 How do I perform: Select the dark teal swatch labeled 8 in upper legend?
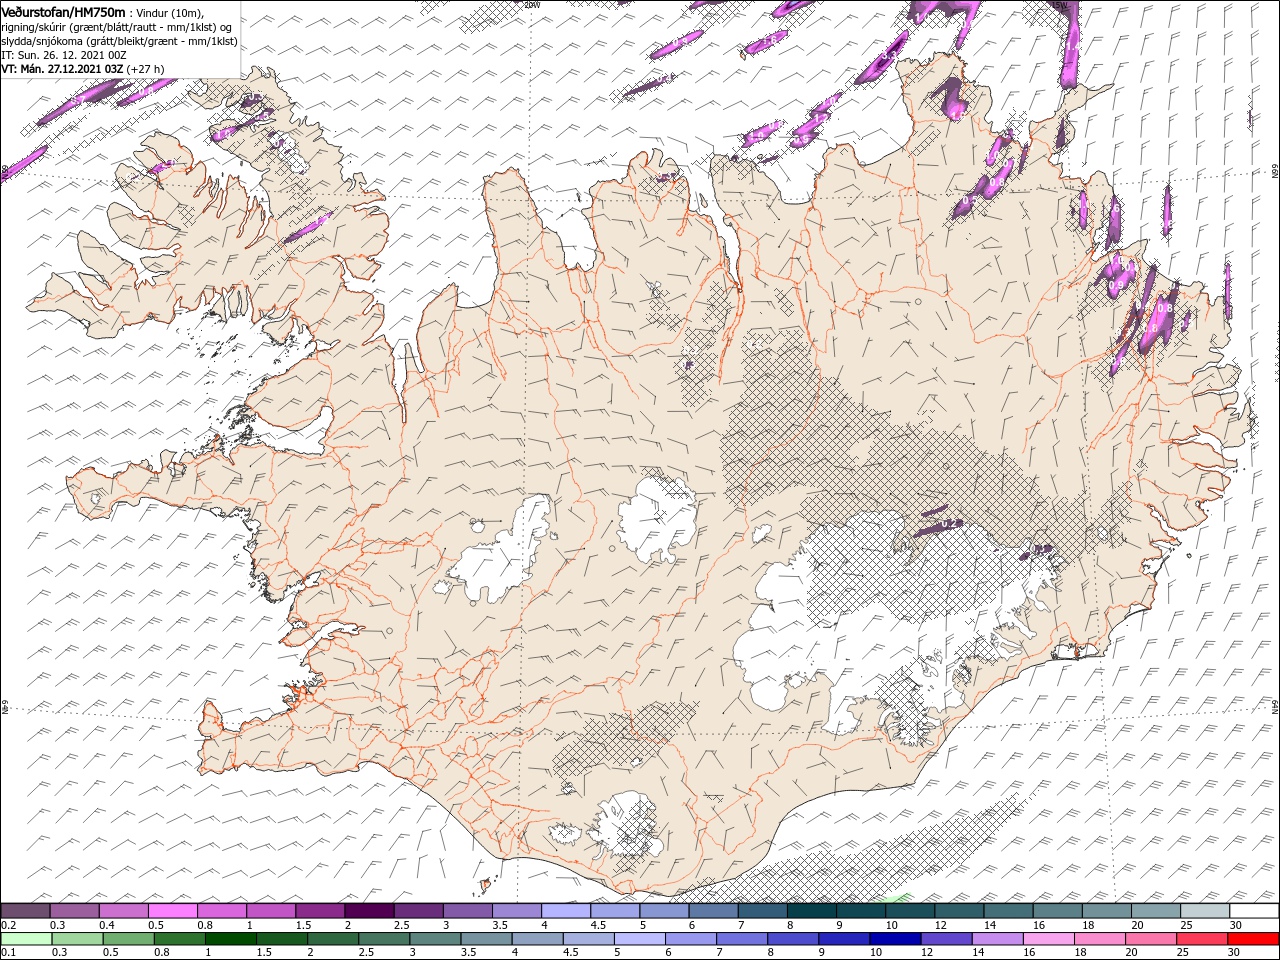[812, 911]
